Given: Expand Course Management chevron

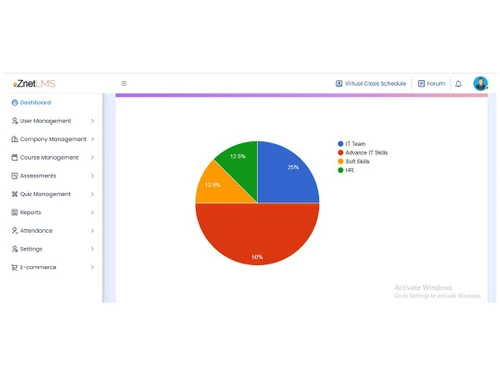Looking at the screenshot, I should (92, 157).
